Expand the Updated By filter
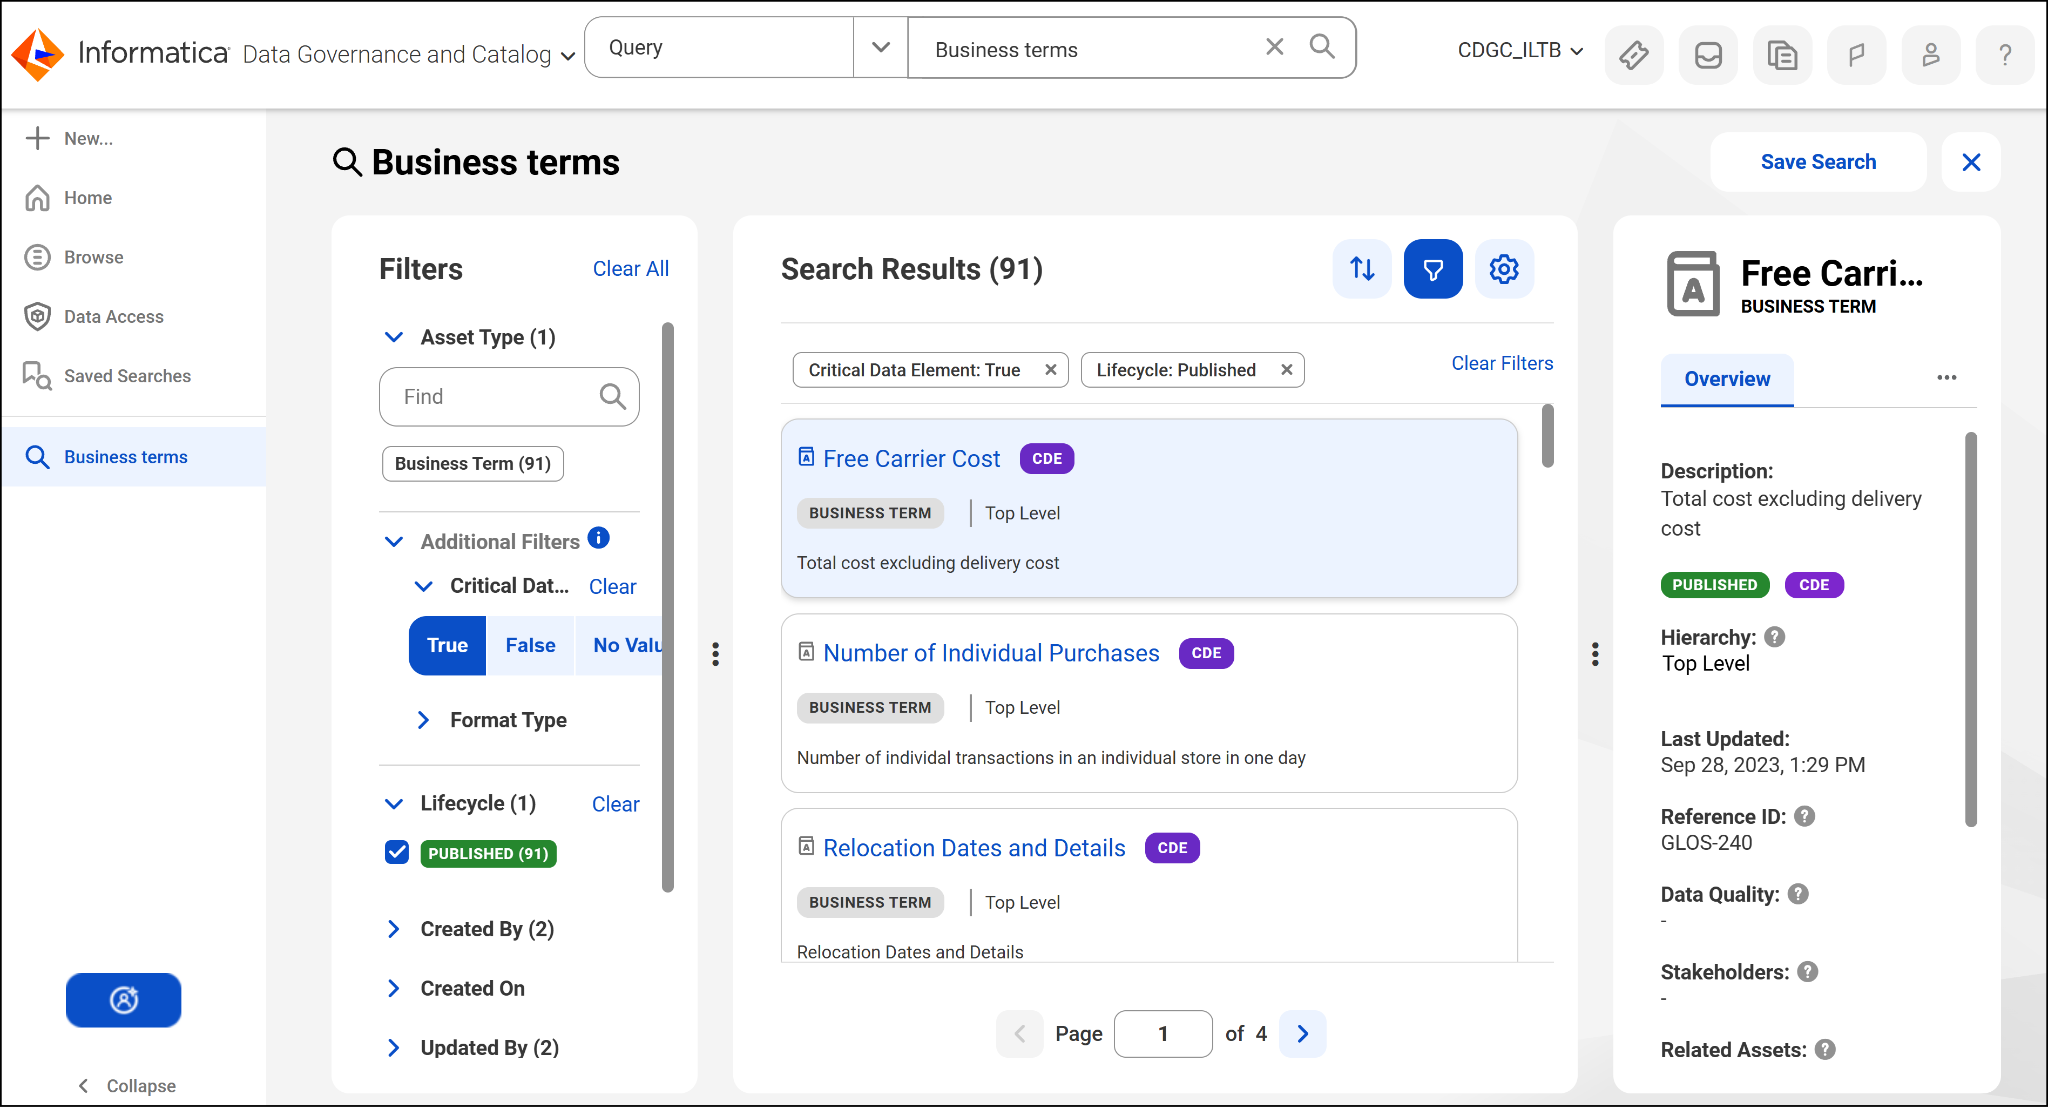Screen dimensions: 2048x1107 coord(394,1047)
